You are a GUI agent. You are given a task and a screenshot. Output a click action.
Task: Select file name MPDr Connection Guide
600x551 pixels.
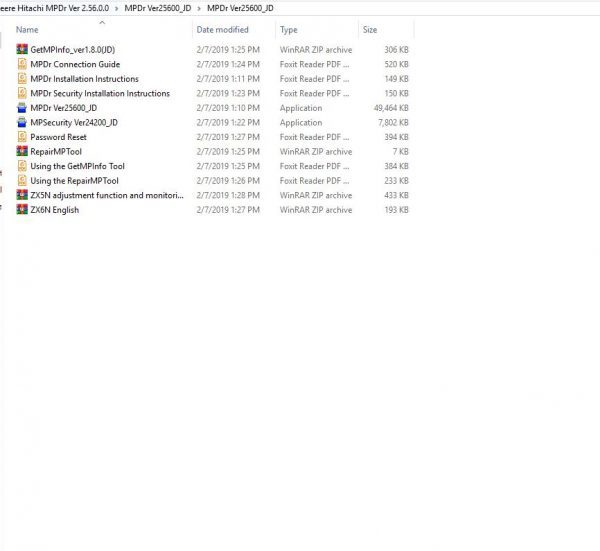pos(75,64)
